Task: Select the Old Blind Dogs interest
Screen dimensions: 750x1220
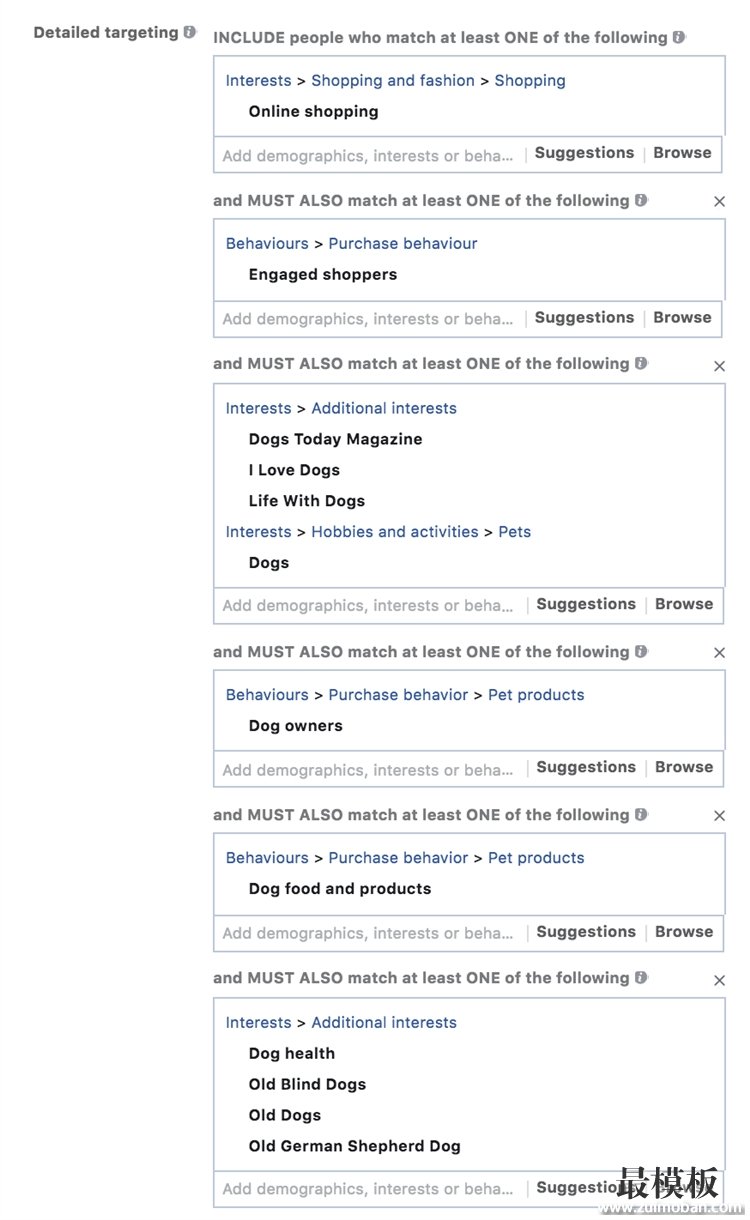Action: click(307, 1084)
